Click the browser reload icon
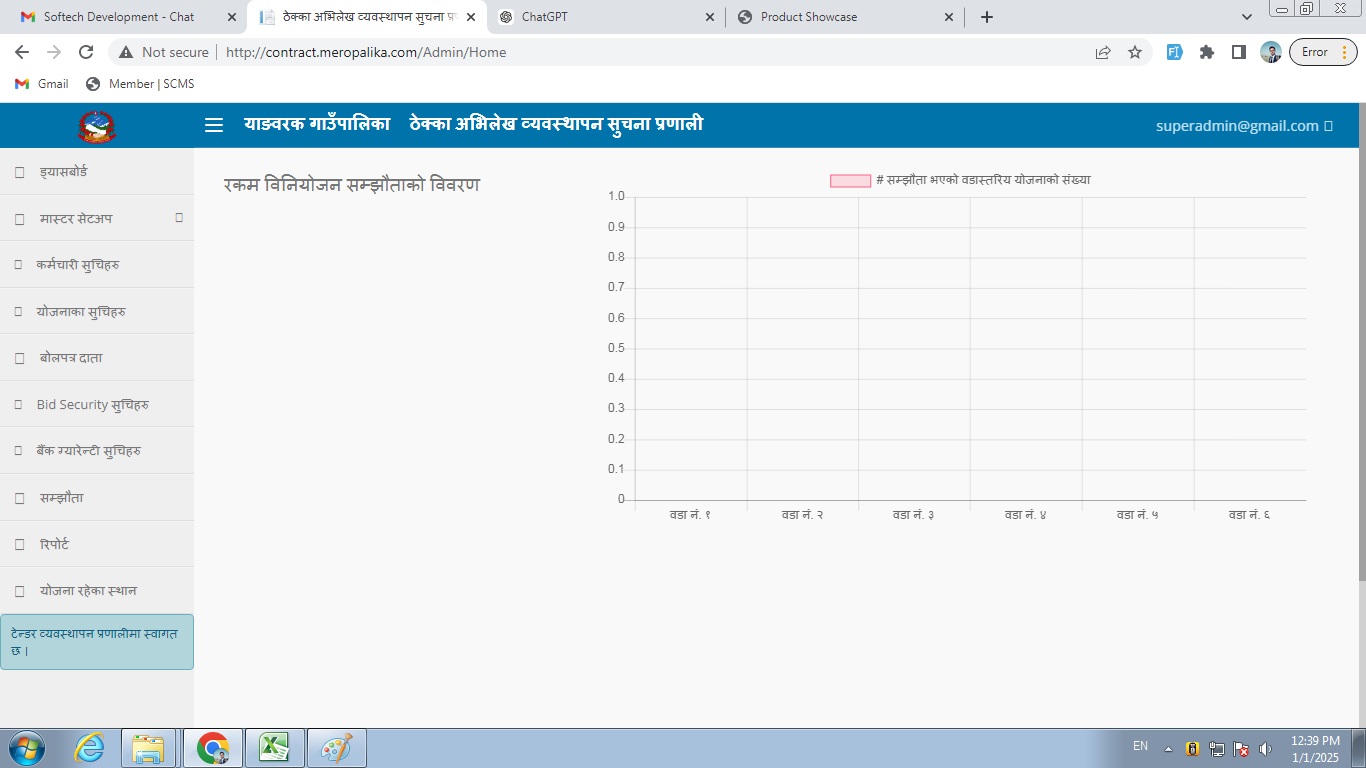The image size is (1366, 768). pyautogui.click(x=86, y=52)
